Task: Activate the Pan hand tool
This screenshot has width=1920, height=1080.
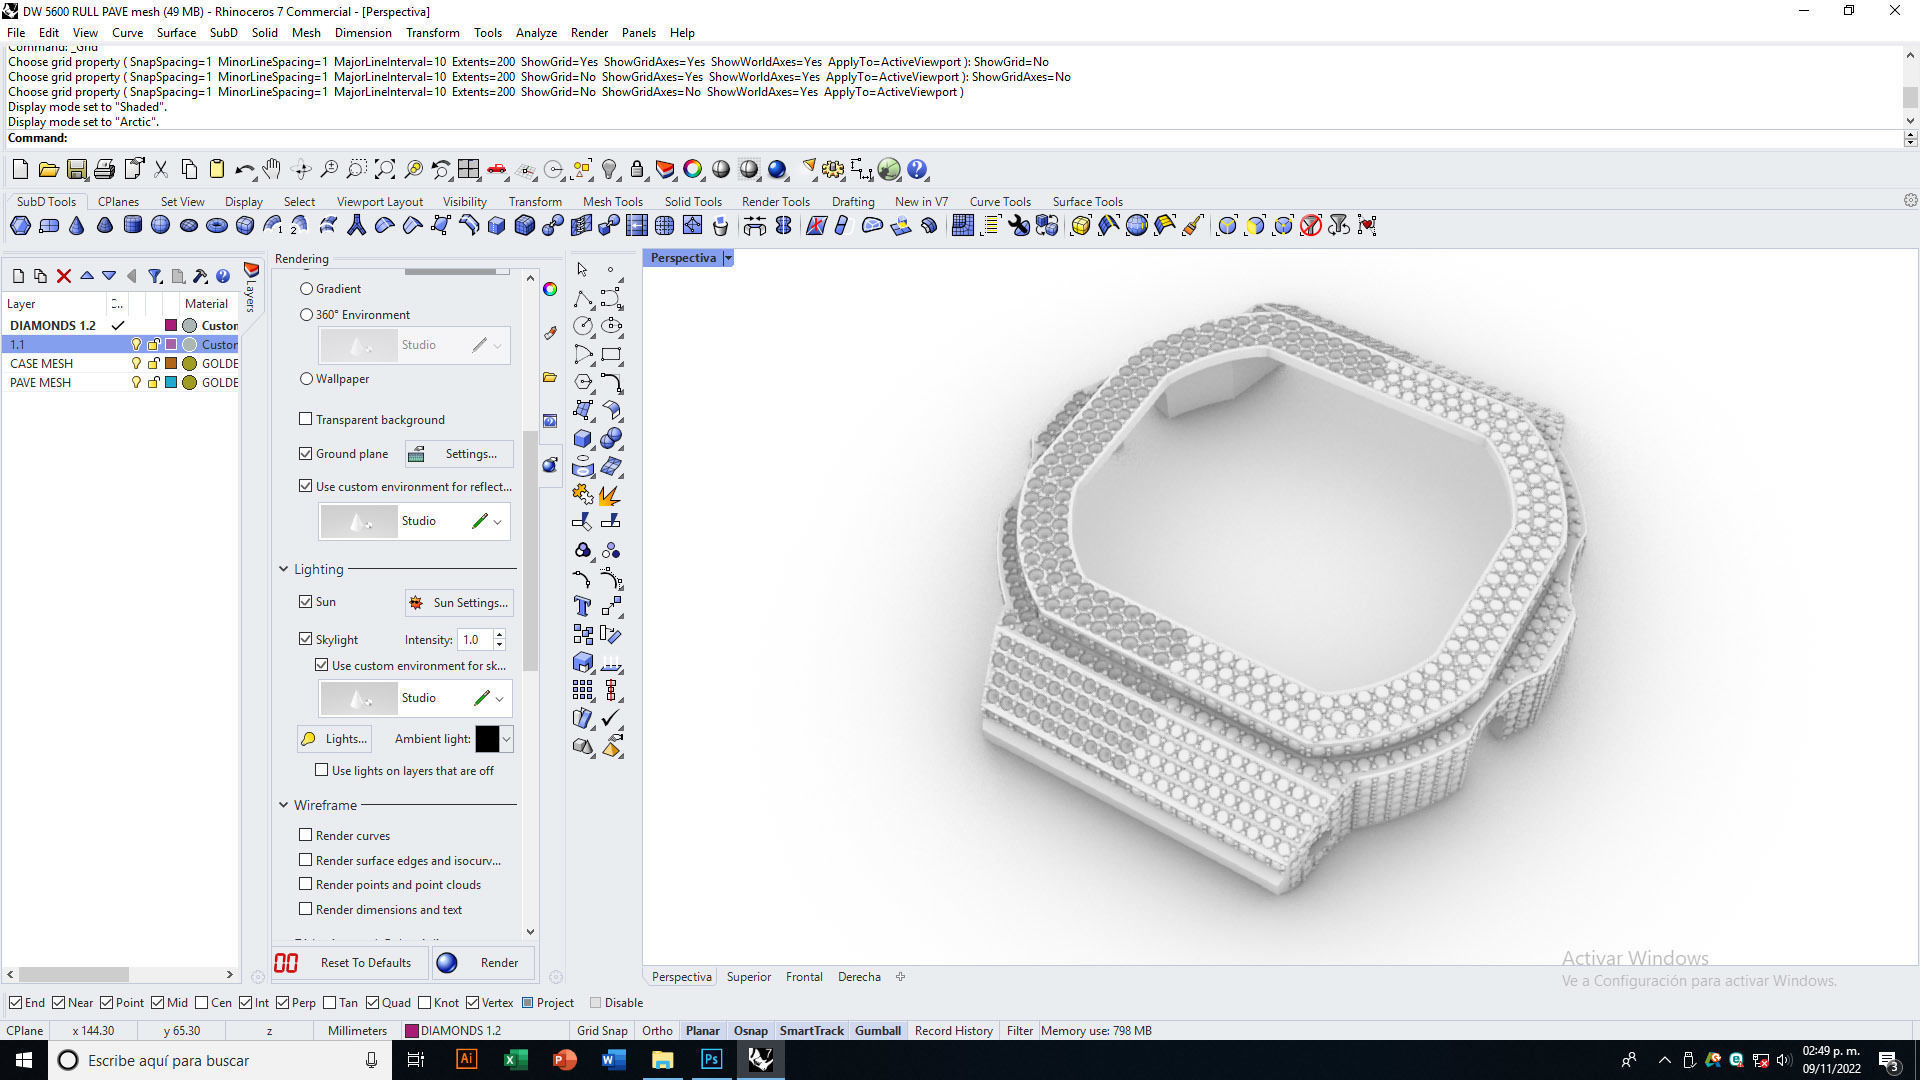Action: pos(272,169)
